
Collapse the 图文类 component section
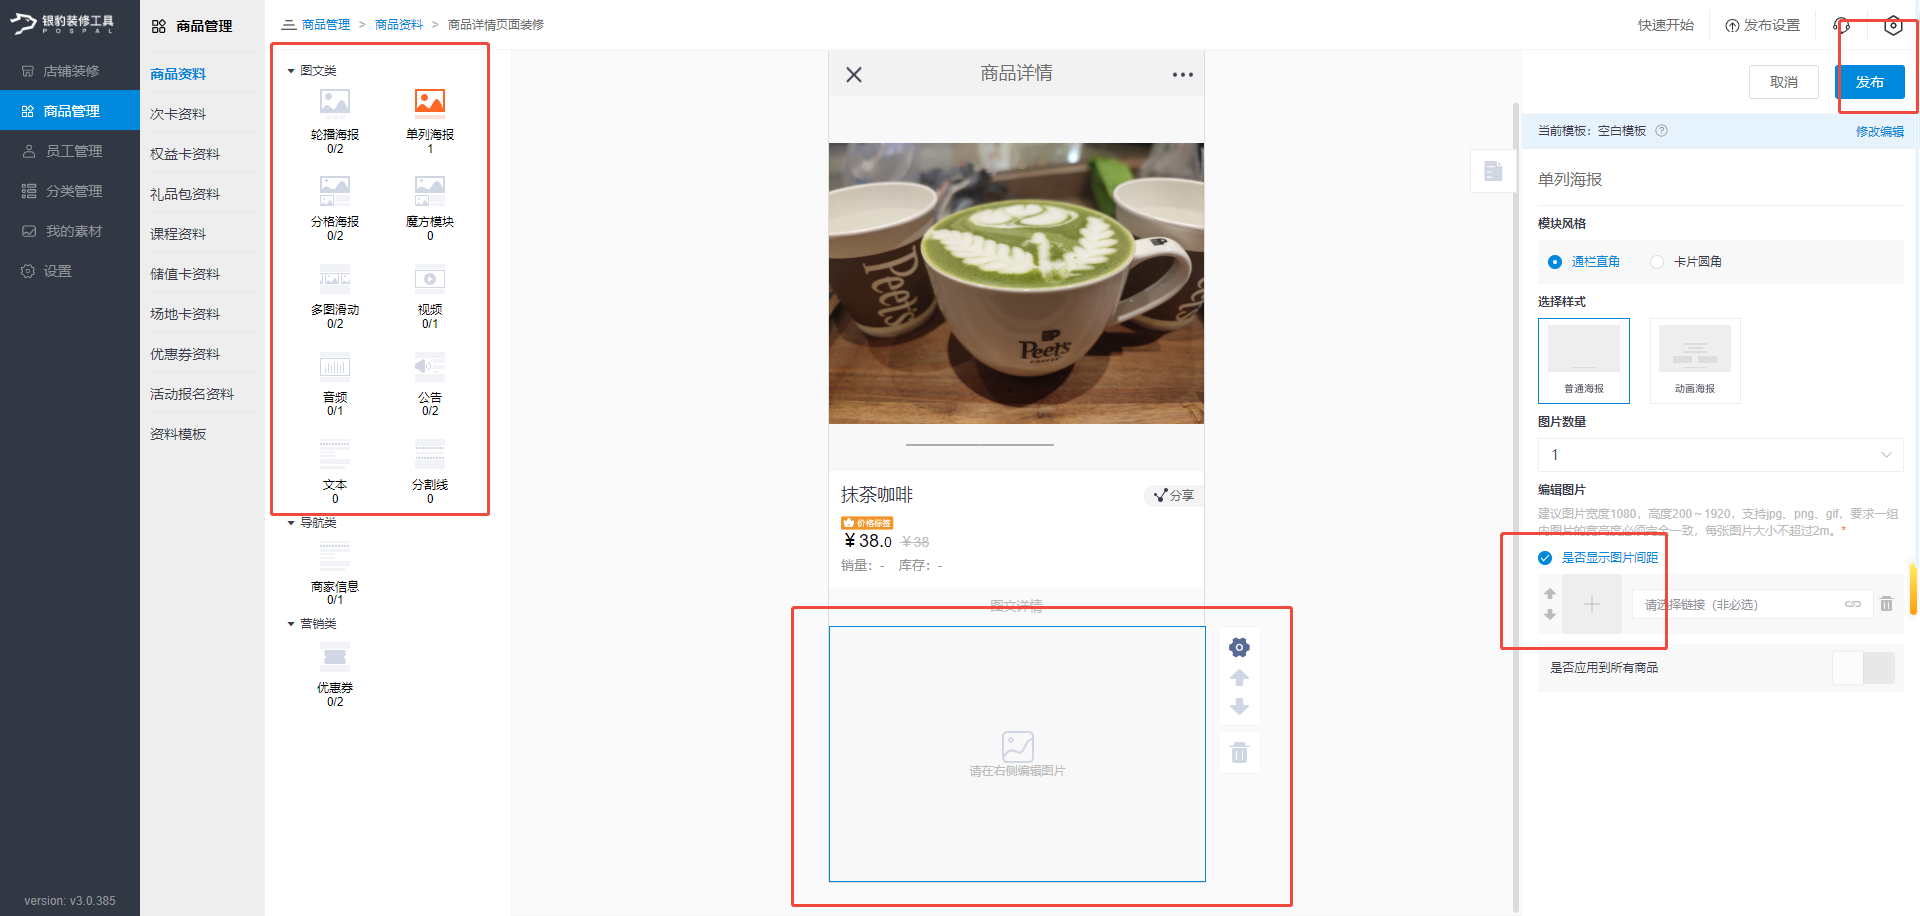pyautogui.click(x=290, y=71)
